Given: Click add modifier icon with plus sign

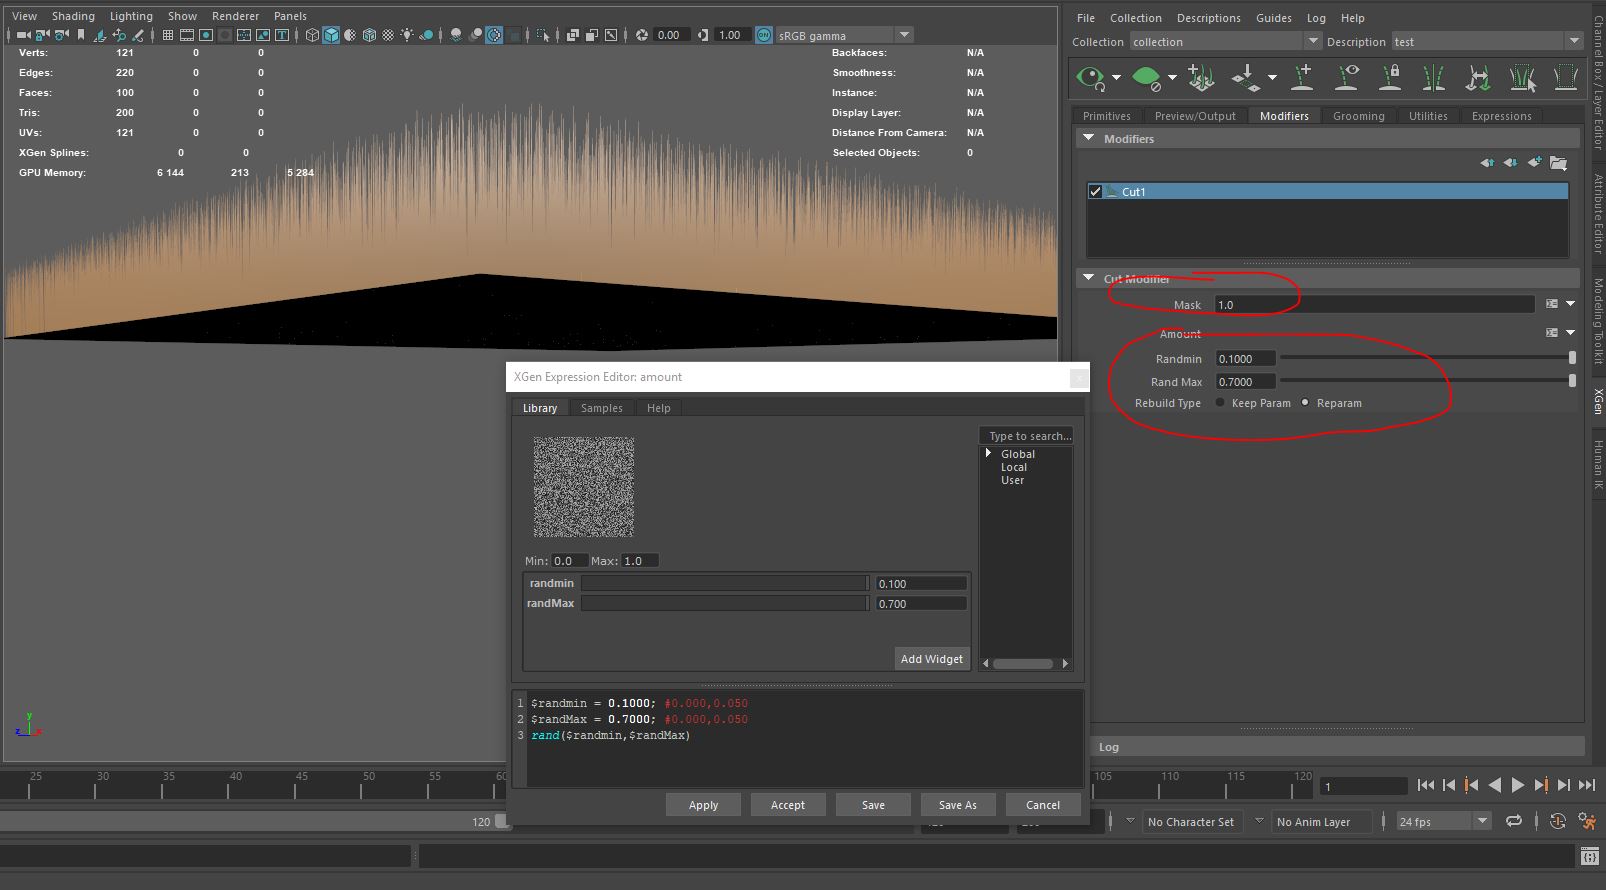Looking at the screenshot, I should pos(1534,163).
